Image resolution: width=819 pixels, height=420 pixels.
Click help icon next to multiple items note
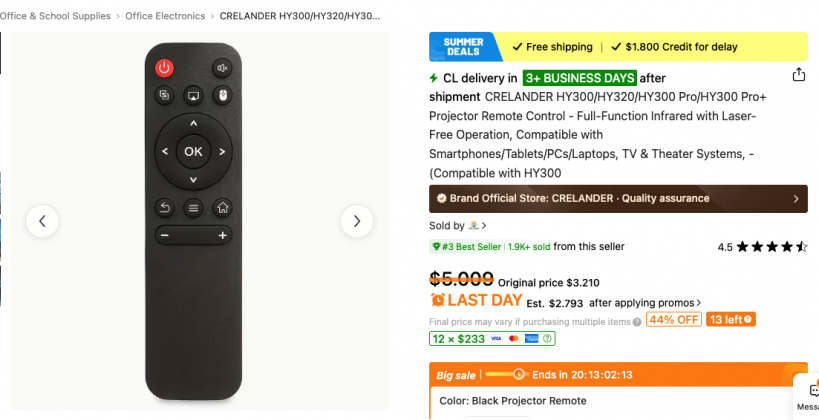coord(637,321)
